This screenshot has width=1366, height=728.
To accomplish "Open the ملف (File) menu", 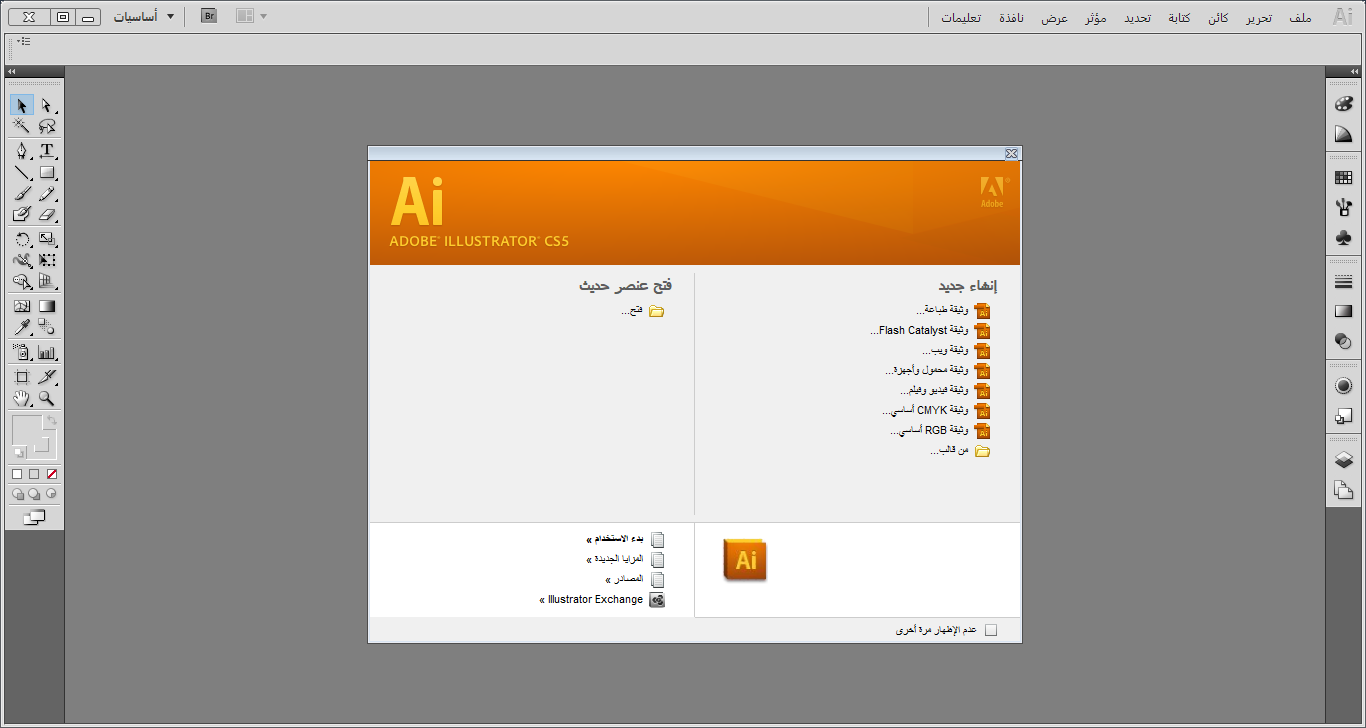I will click(x=1301, y=18).
